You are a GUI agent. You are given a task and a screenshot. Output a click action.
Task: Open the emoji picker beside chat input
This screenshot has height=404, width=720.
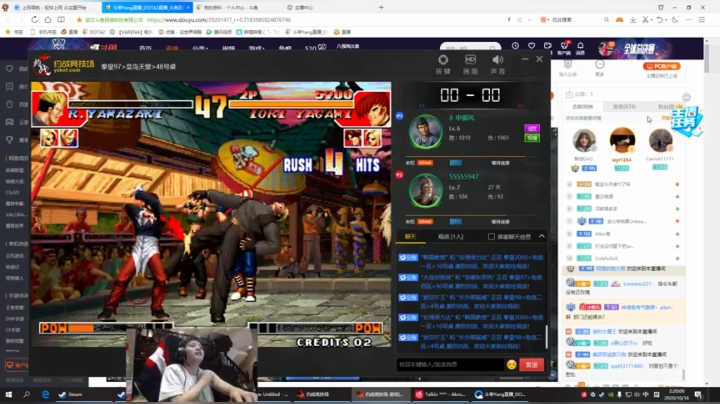click(x=512, y=365)
